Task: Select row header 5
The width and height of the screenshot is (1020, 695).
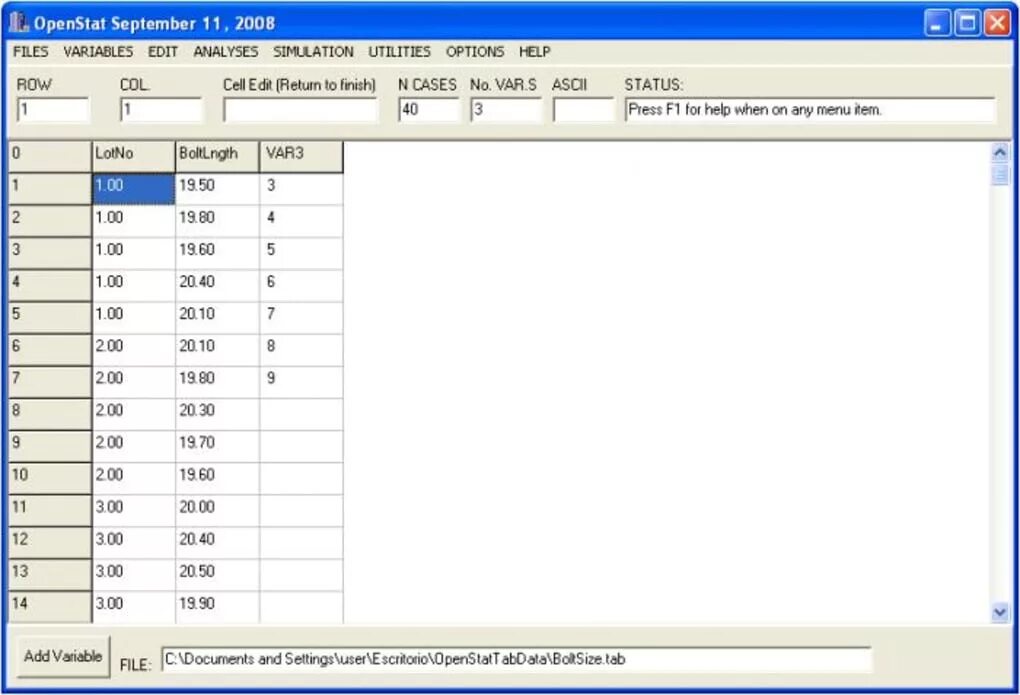Action: click(50, 318)
